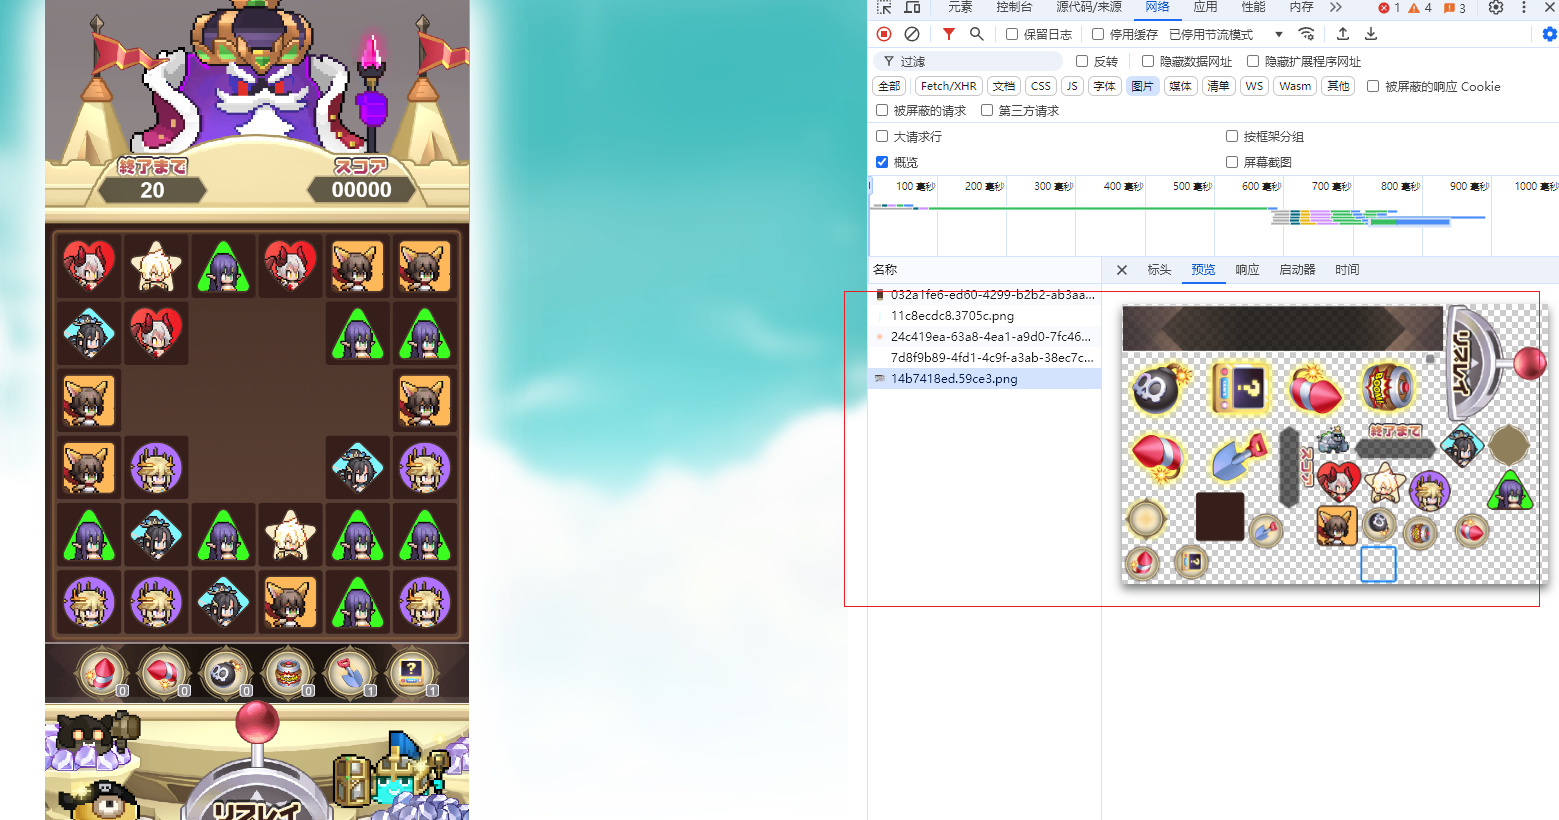The width and height of the screenshot is (1559, 820).
Task: Open the 标头 tab
Action: click(x=1159, y=270)
